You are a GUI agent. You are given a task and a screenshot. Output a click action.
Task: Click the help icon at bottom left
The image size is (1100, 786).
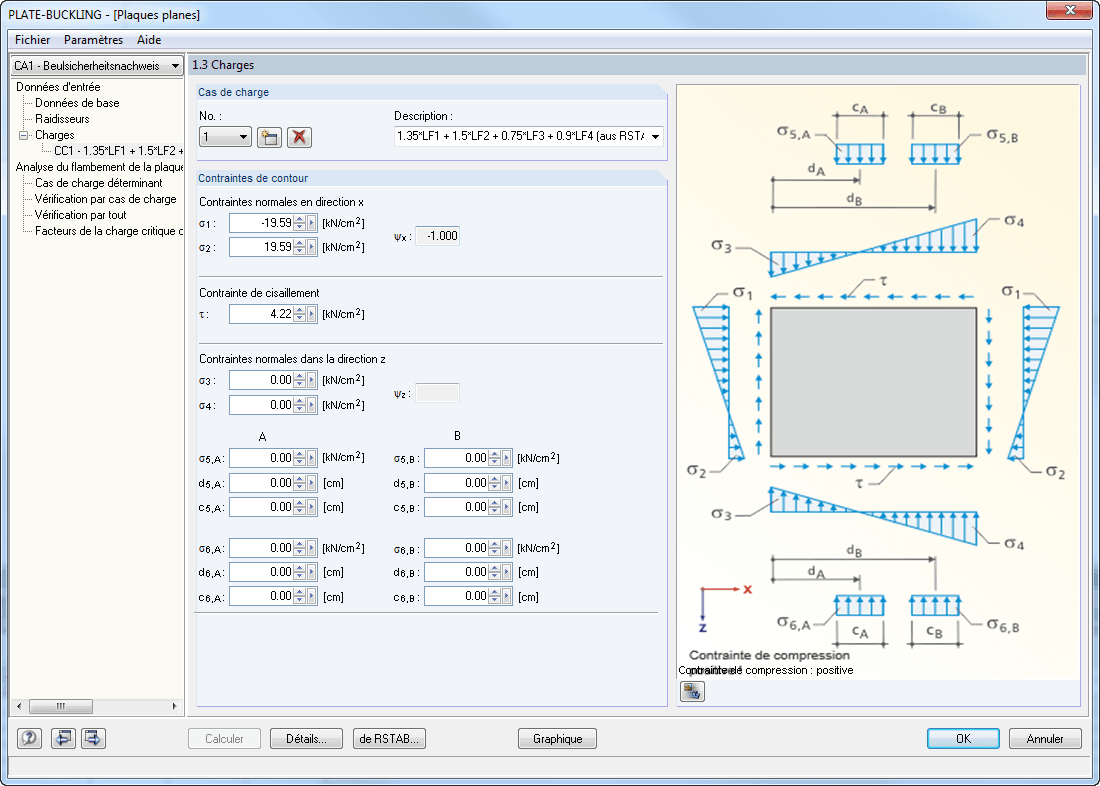pos(29,738)
